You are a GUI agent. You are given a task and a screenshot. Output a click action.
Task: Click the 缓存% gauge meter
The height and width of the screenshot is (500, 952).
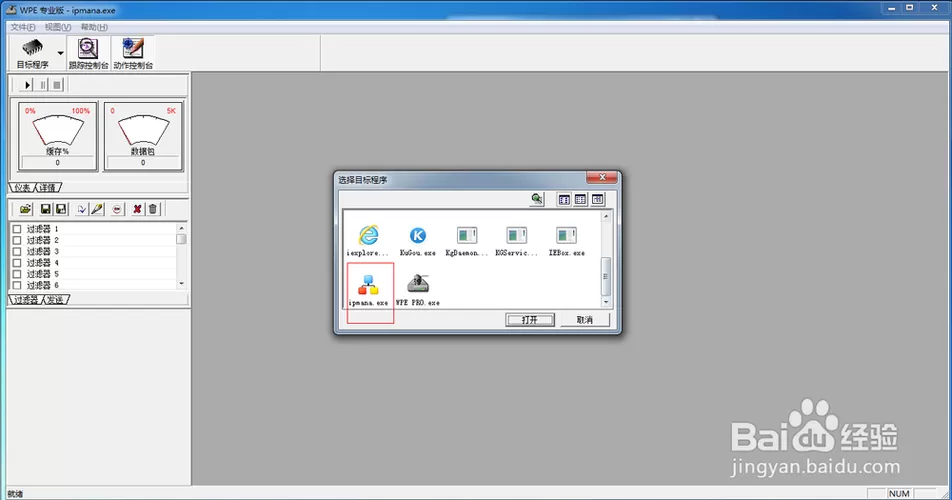(x=58, y=137)
